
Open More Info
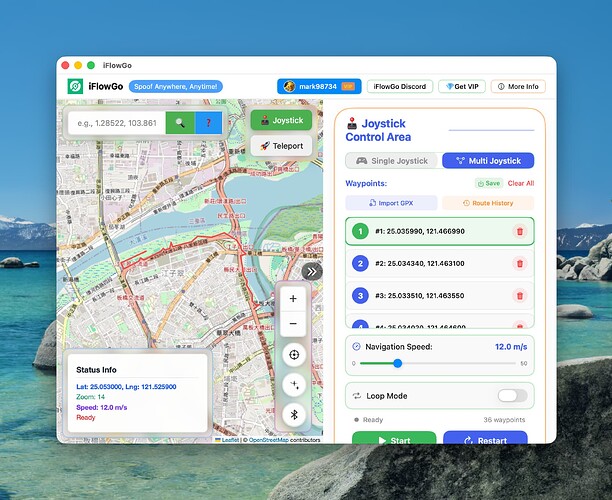coord(518,86)
